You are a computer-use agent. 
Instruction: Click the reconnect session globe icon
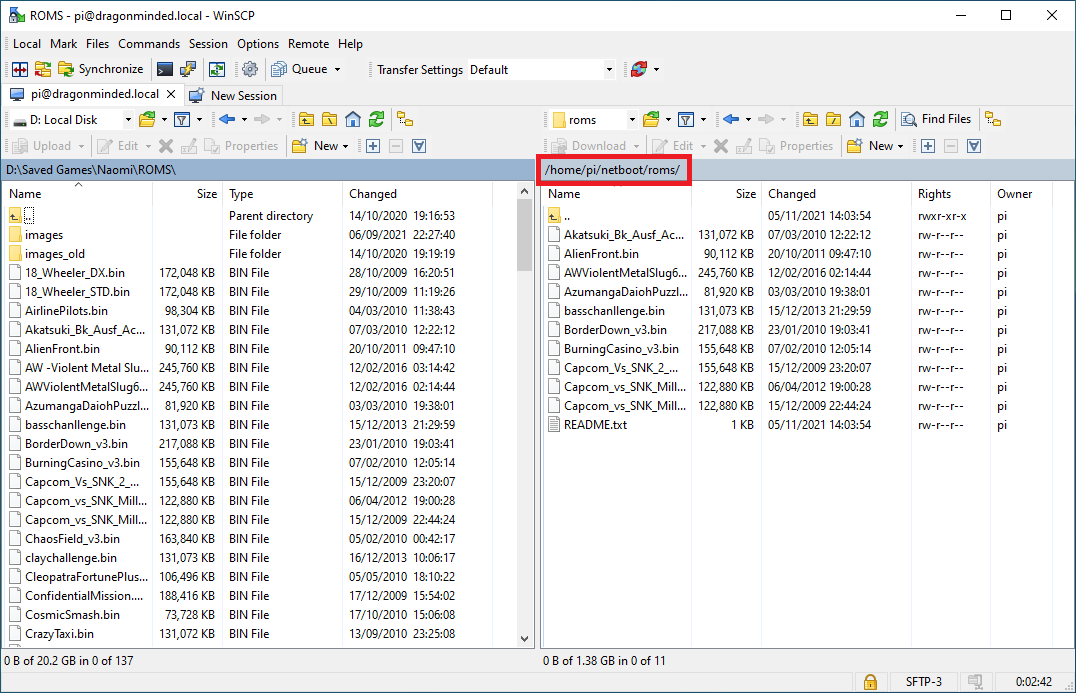pos(639,69)
